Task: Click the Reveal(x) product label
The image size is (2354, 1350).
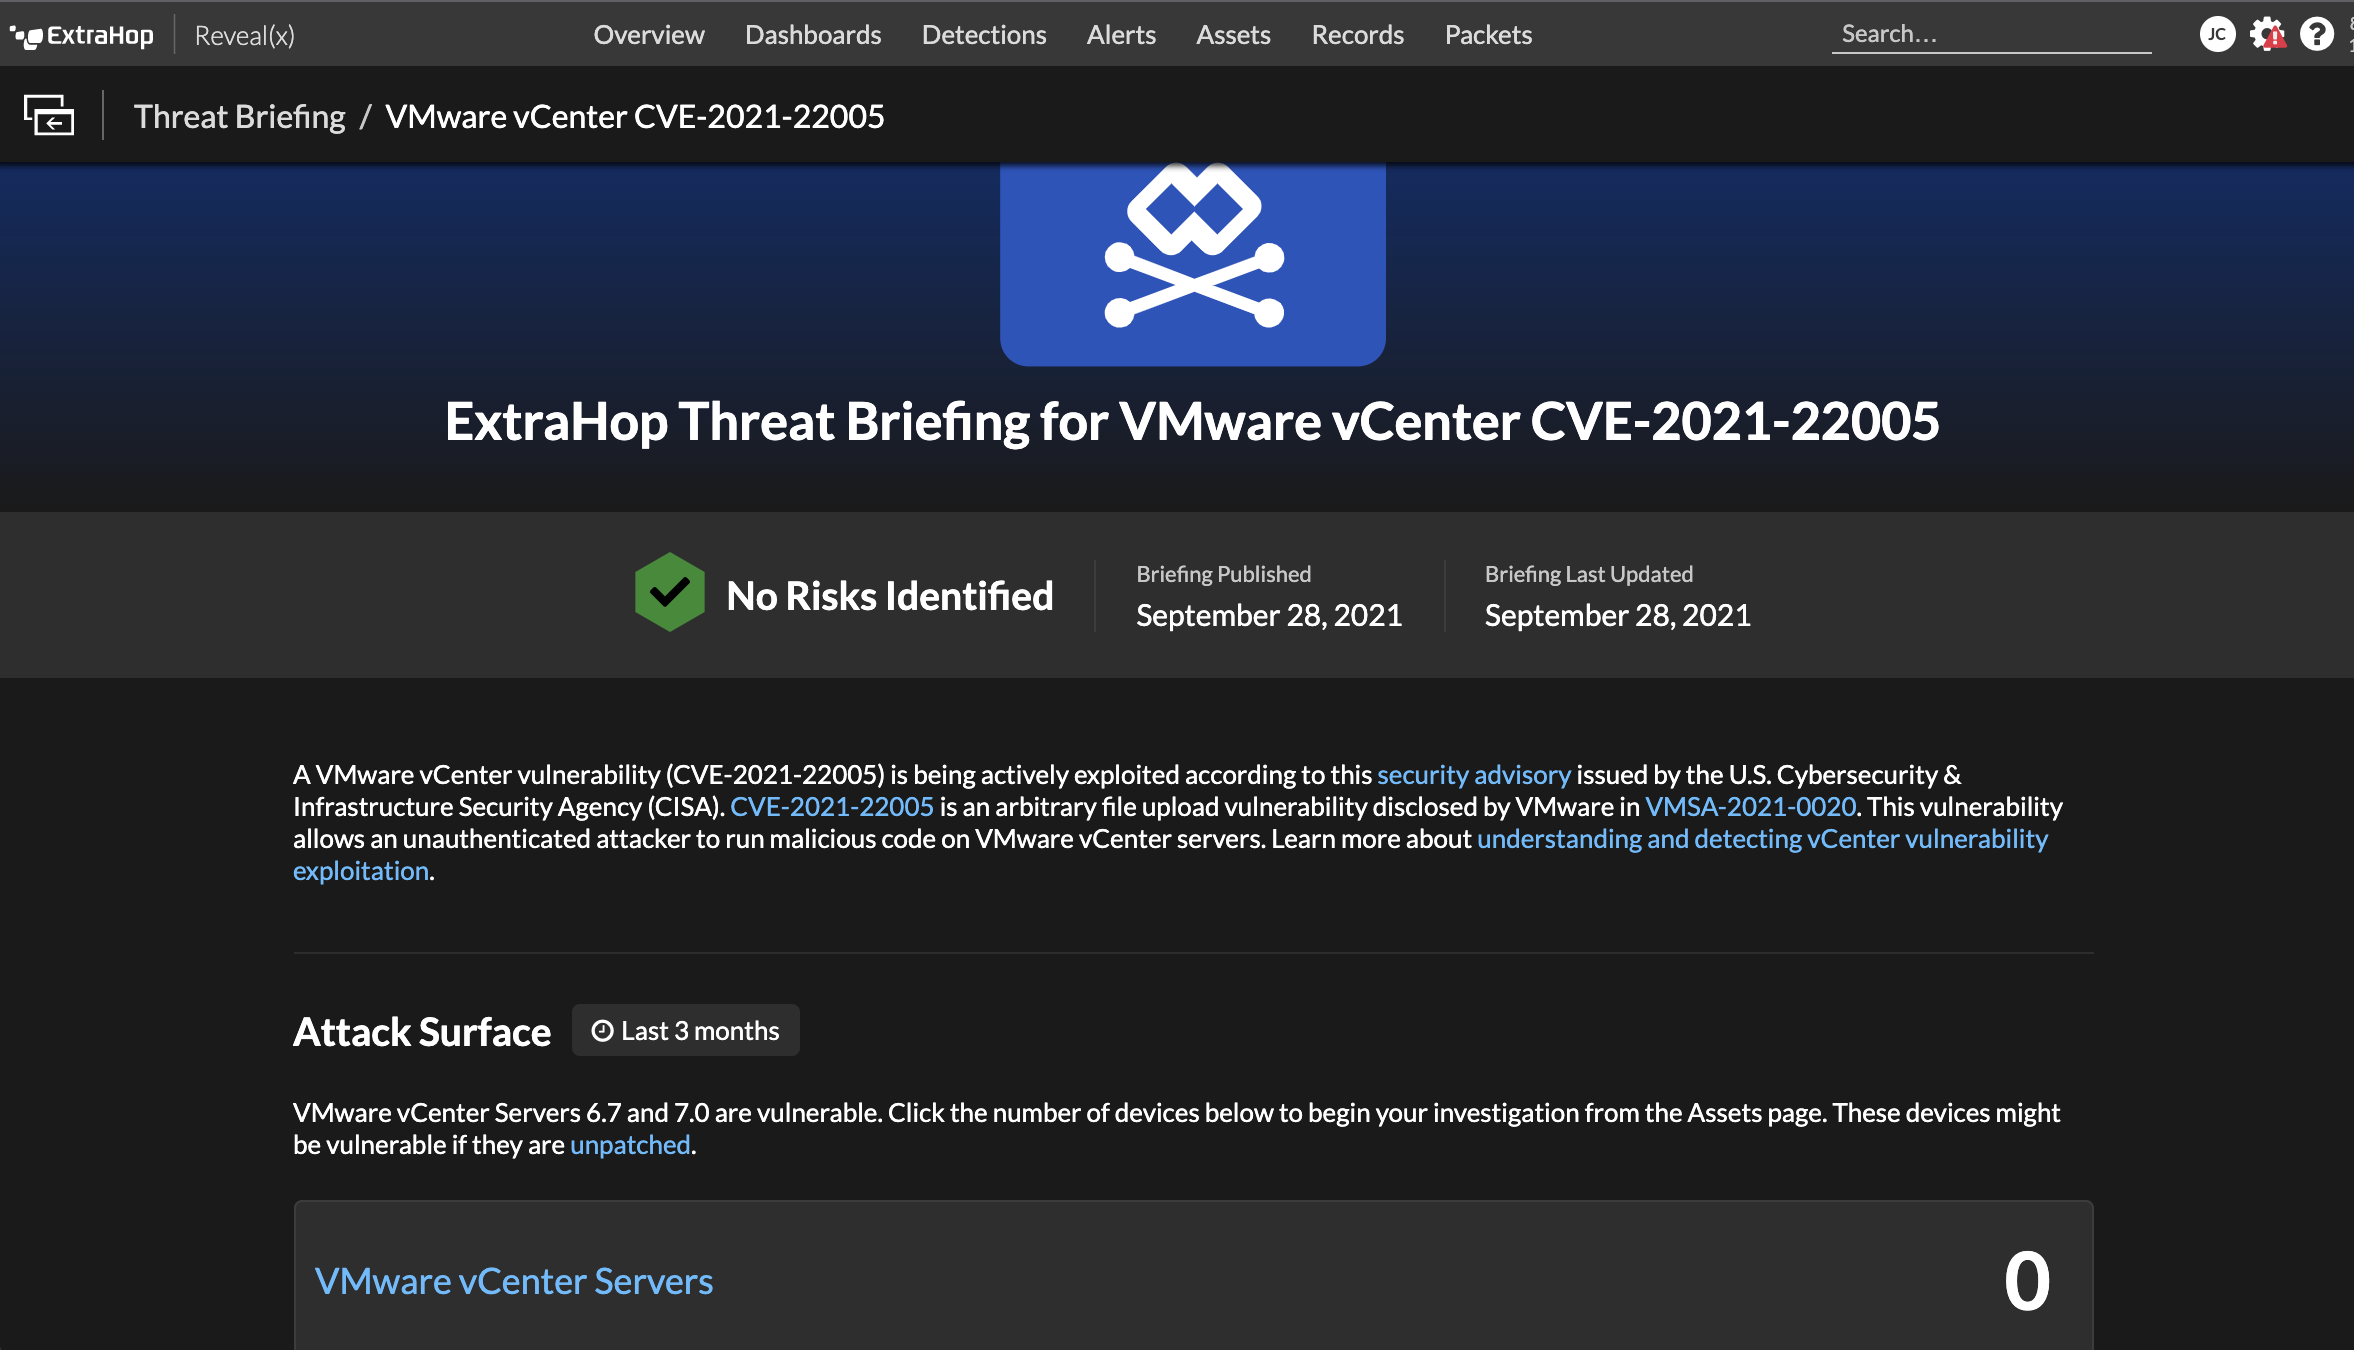Action: point(244,35)
